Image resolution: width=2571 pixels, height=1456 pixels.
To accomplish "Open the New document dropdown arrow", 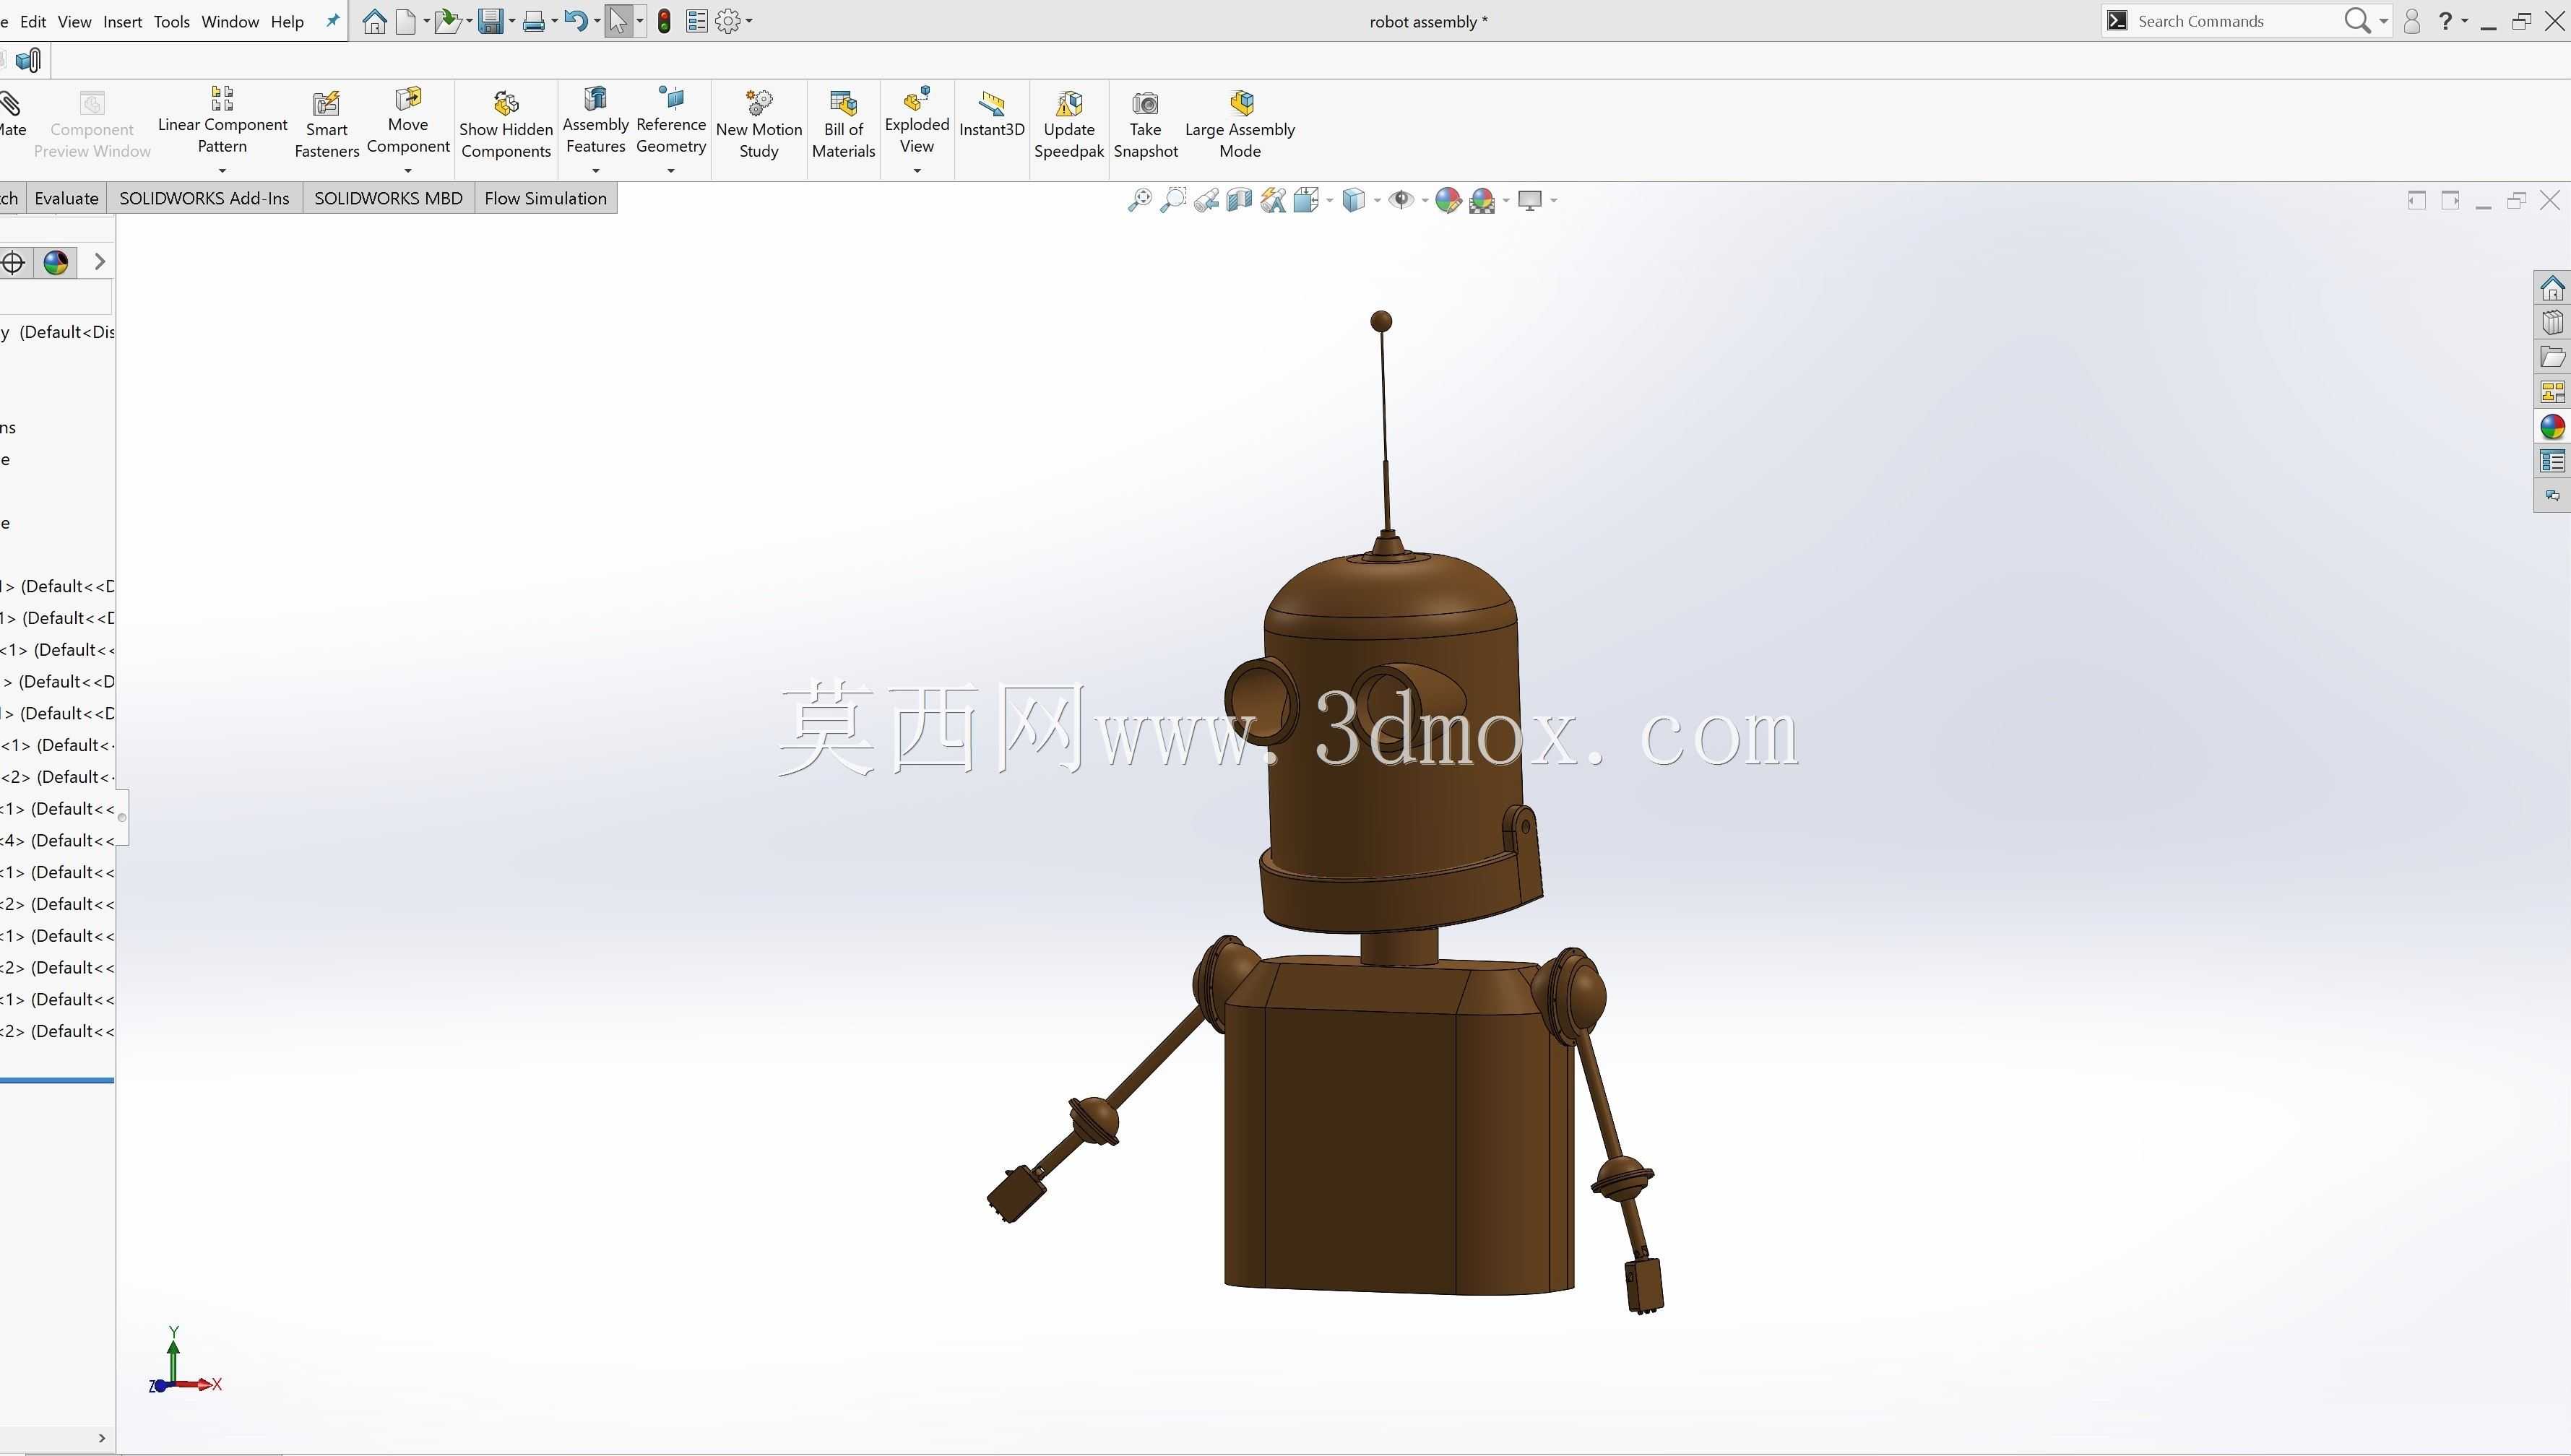I will pyautogui.click(x=426, y=21).
